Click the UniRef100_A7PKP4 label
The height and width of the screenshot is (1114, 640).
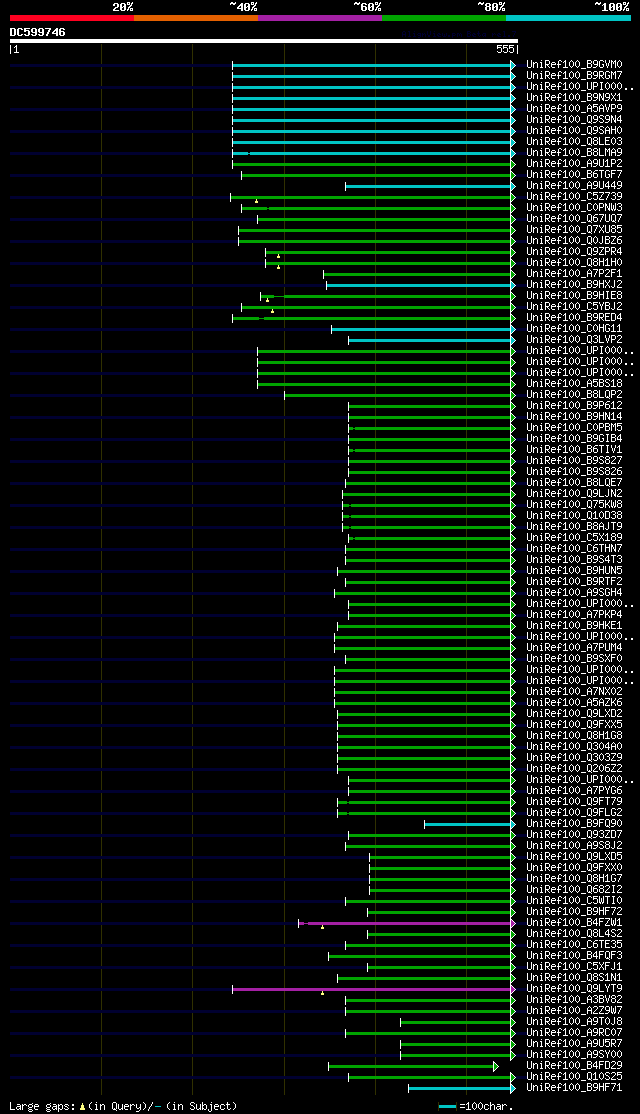coord(575,616)
